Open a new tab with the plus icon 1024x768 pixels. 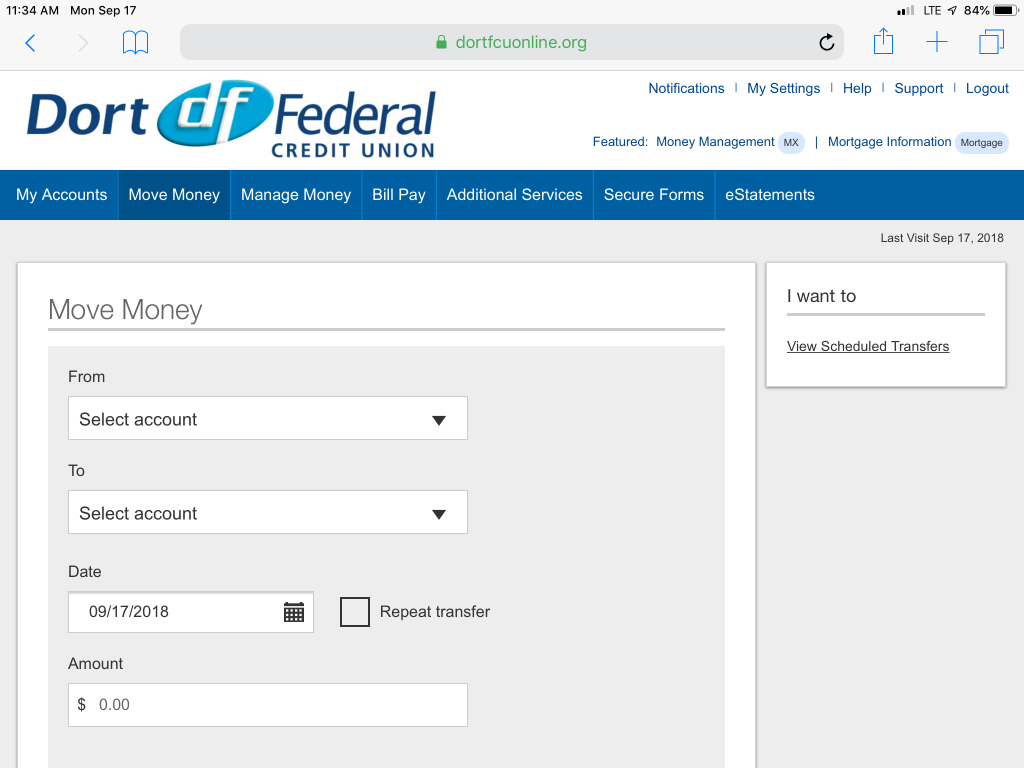936,42
